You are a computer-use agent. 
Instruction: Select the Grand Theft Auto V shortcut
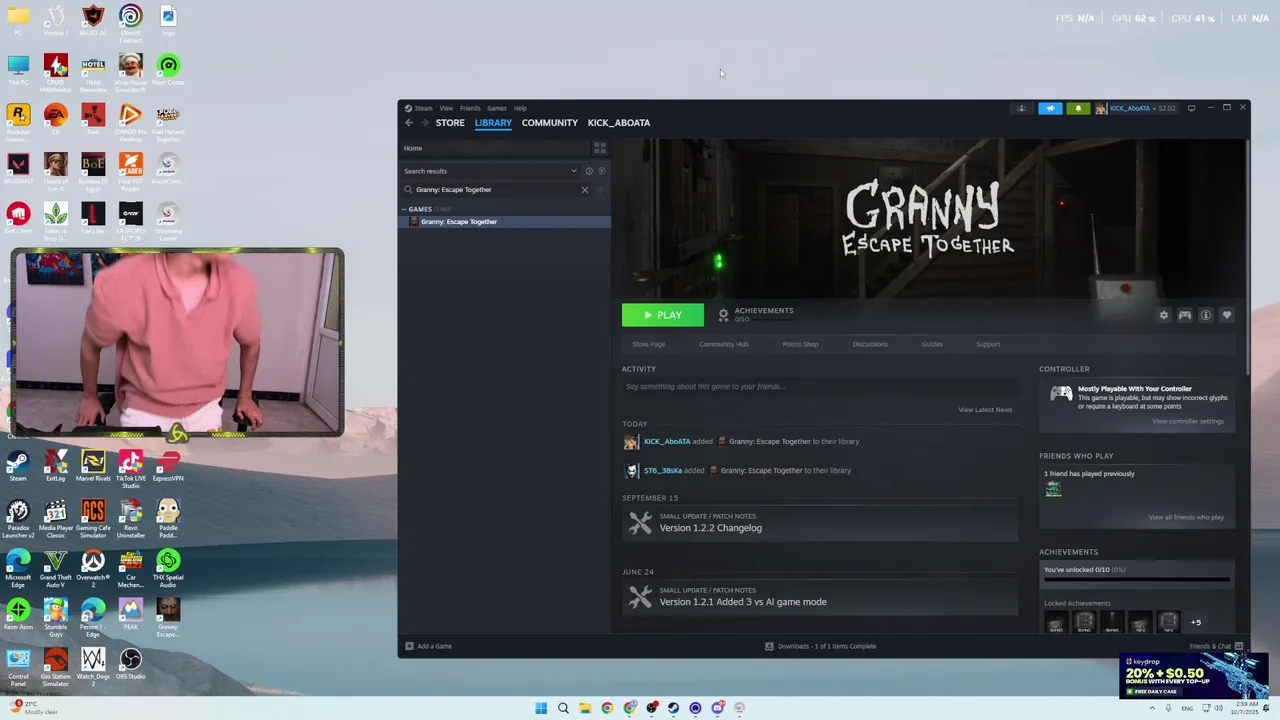(55, 566)
